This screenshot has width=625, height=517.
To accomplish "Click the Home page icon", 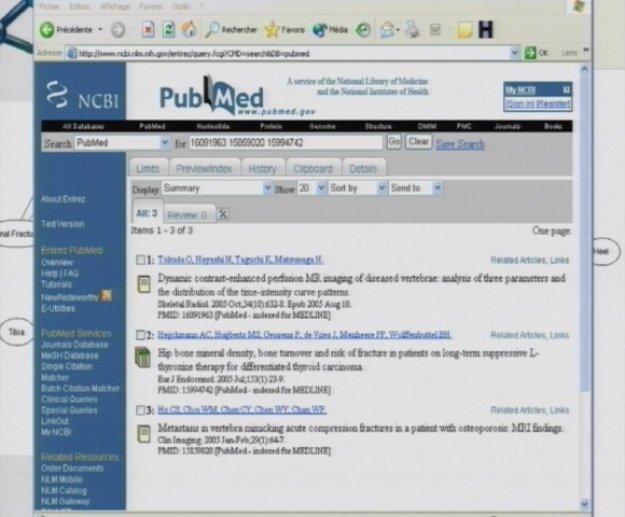I will (x=189, y=29).
